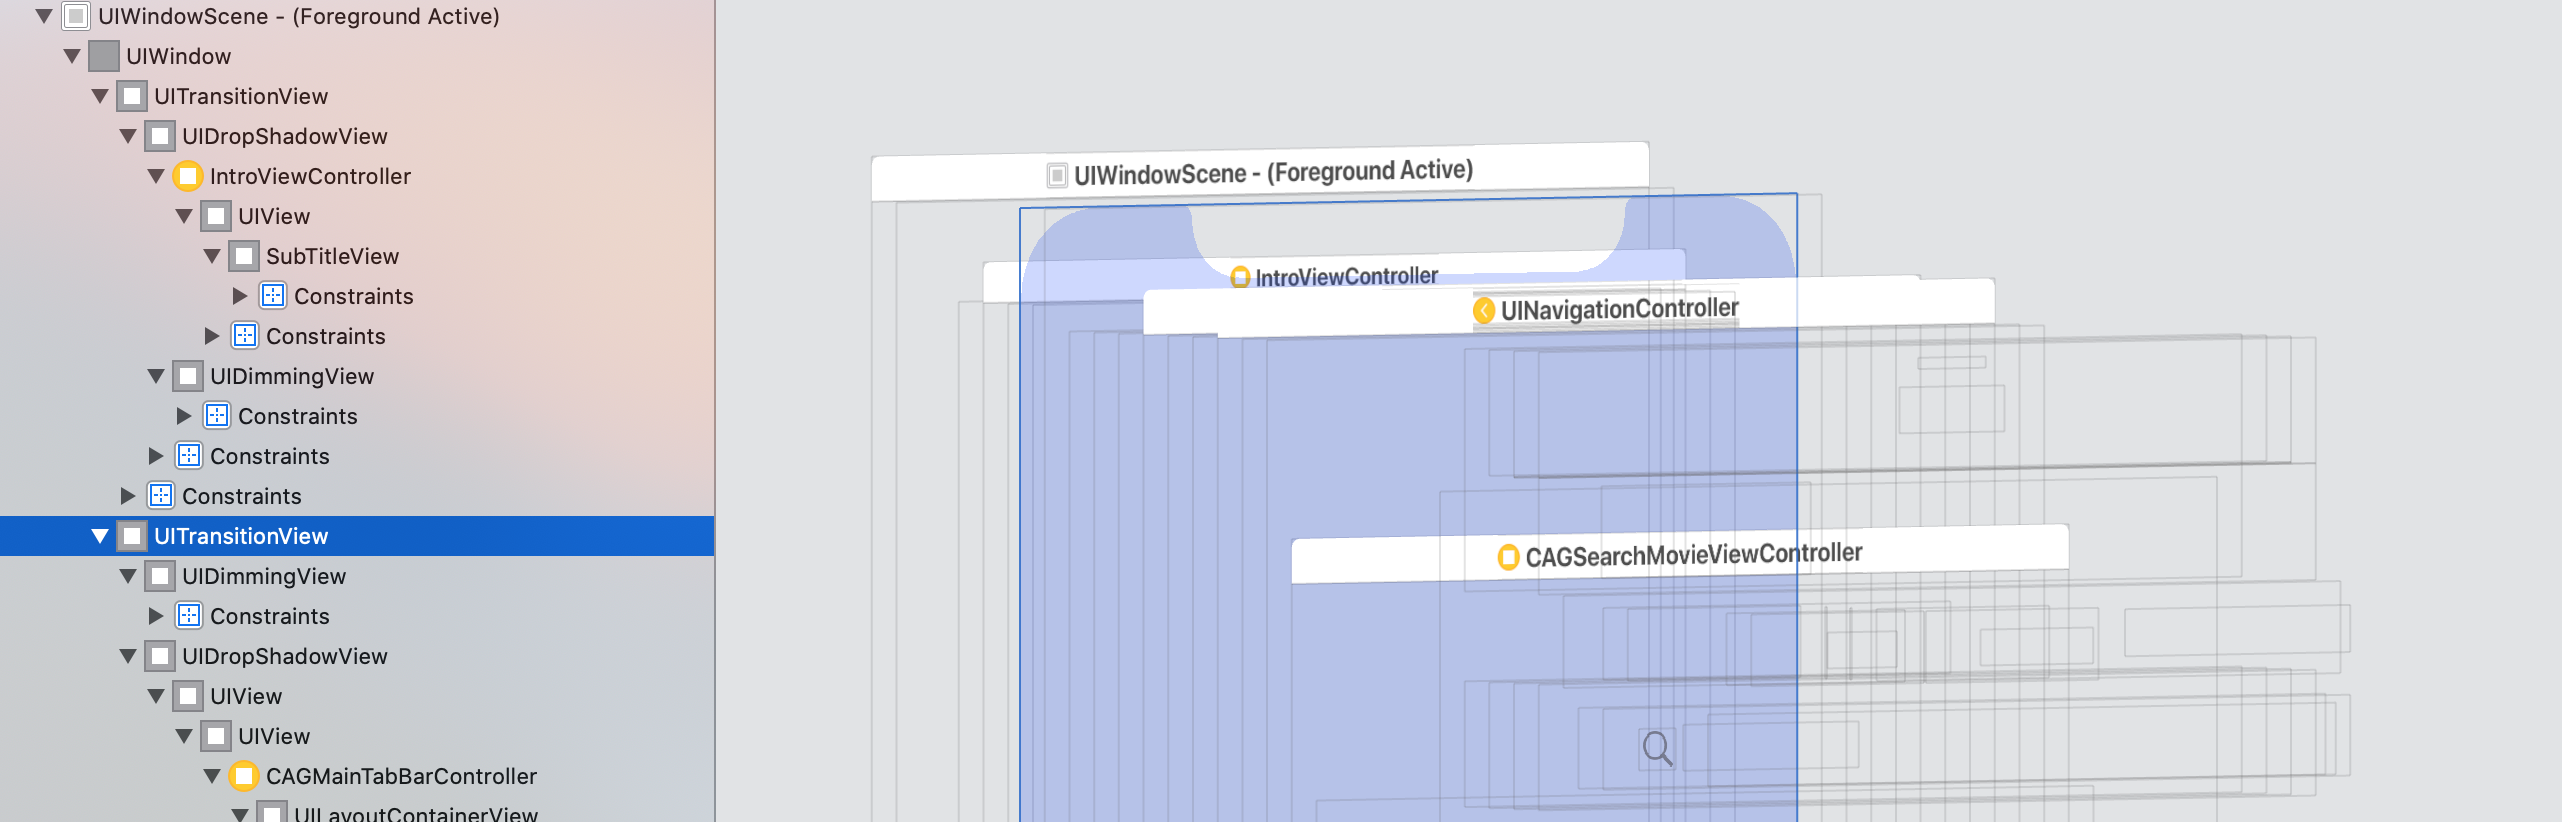
Task: Click the magnifying glass search icon in canvas
Action: click(1657, 748)
